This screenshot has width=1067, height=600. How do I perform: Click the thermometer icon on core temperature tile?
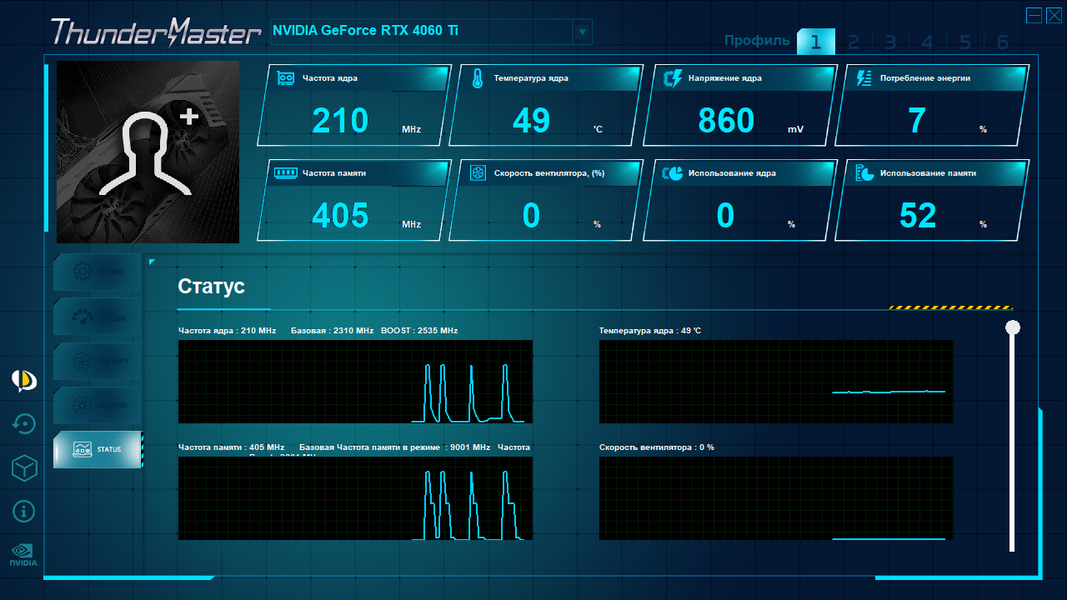pos(477,79)
